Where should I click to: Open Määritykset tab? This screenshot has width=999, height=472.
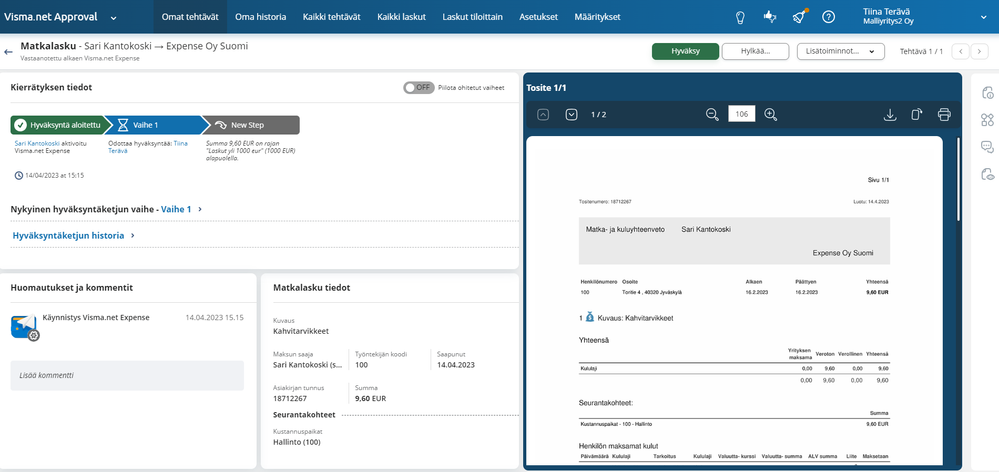click(597, 17)
